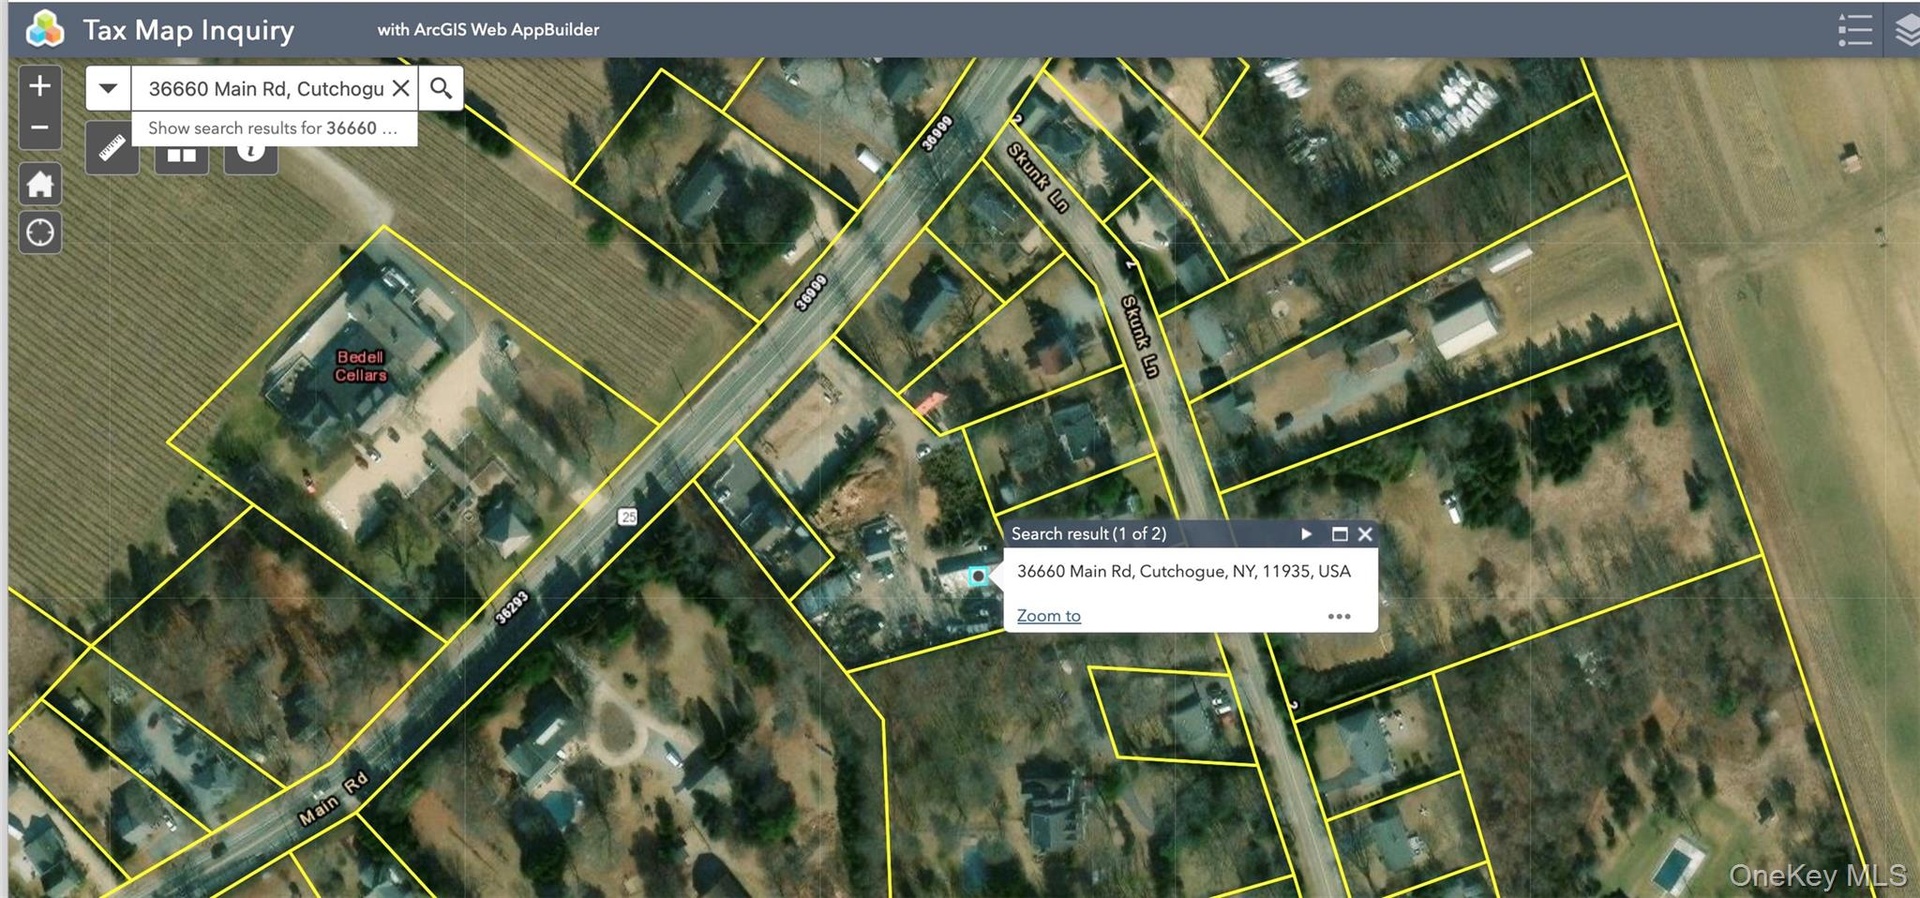Screen dimensions: 1920x898
Task: Return to the default home extent
Action: click(40, 184)
